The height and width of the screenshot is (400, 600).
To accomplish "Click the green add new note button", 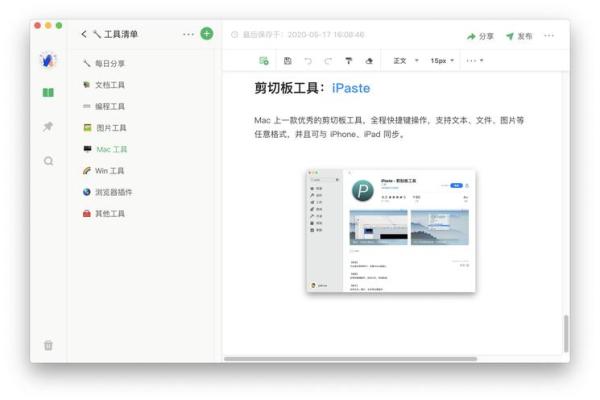I will tap(207, 34).
